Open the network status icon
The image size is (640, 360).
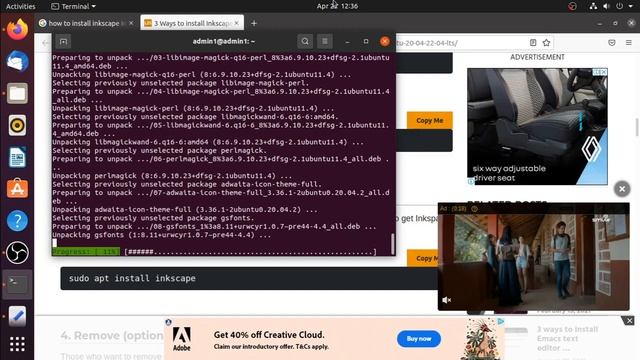click(593, 6)
